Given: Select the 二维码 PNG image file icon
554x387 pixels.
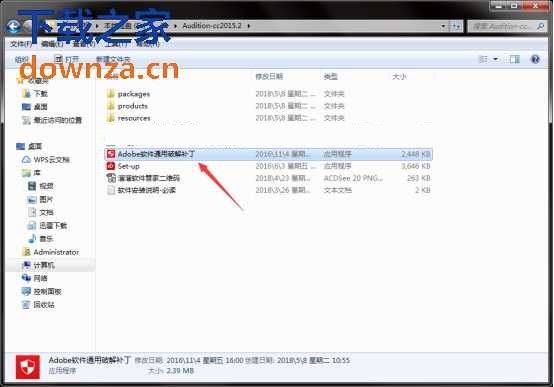Looking at the screenshot, I should pos(111,178).
